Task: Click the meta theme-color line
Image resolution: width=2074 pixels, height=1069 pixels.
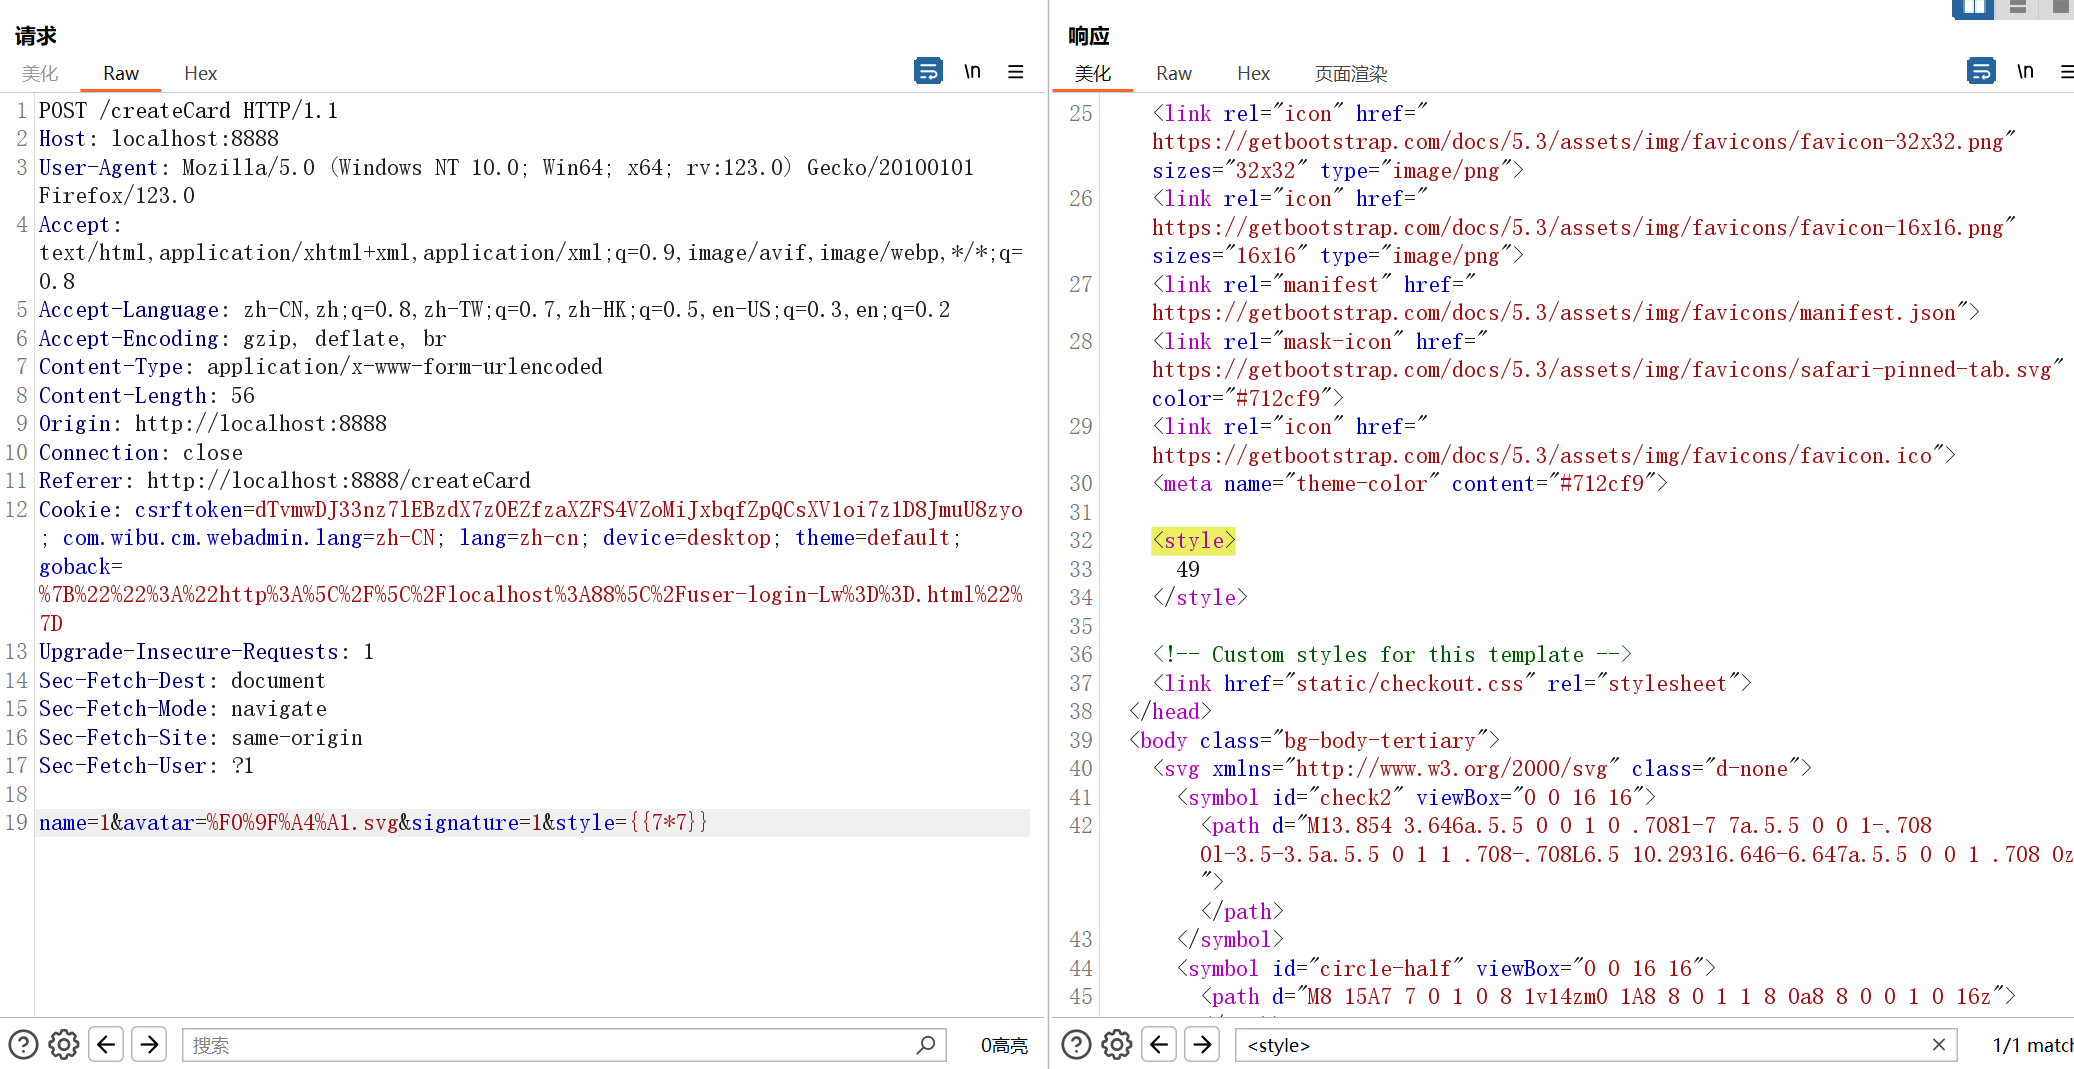Action: [1410, 484]
